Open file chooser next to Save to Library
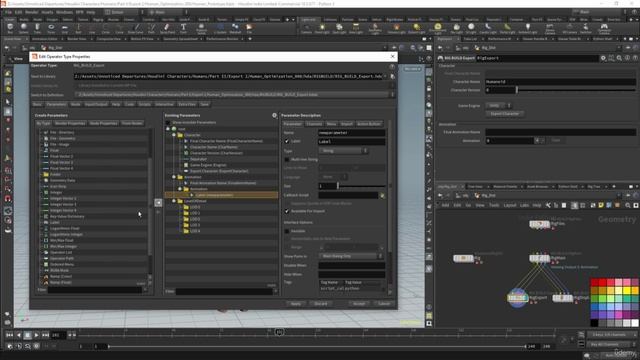 point(392,76)
